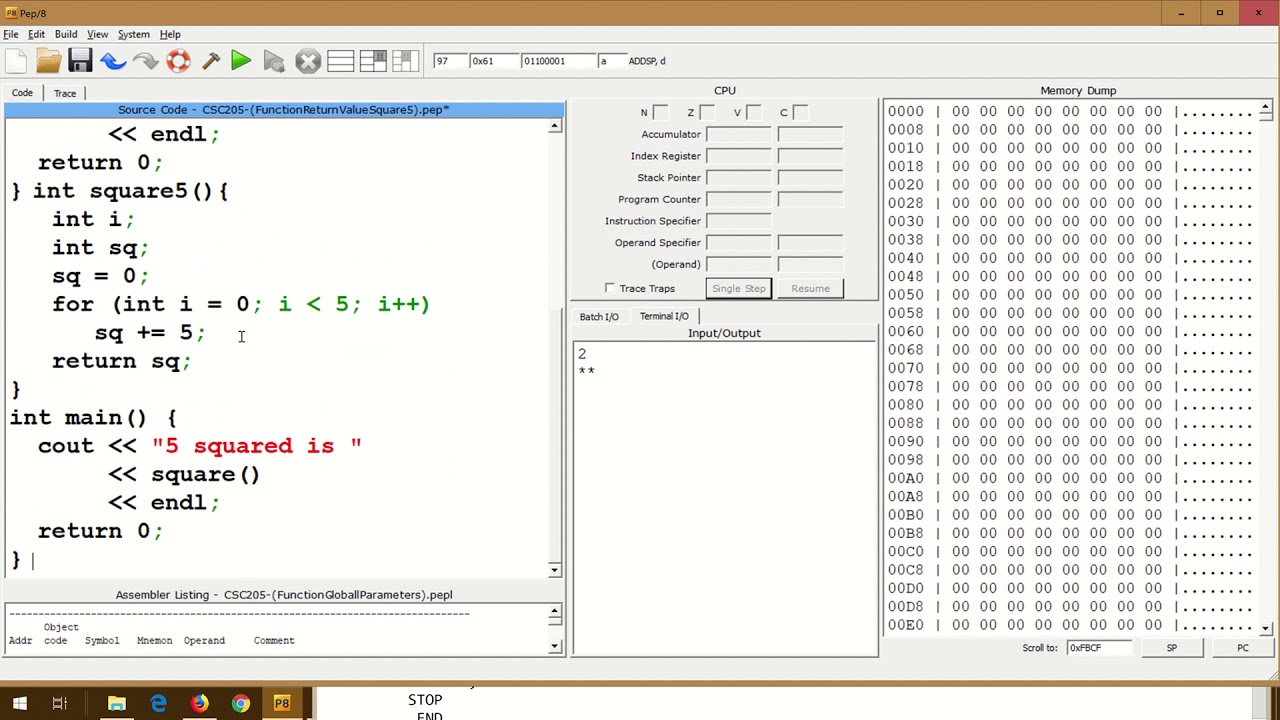This screenshot has height=720, width=1280.
Task: Click the SP memory scroll button
Action: (x=1171, y=648)
